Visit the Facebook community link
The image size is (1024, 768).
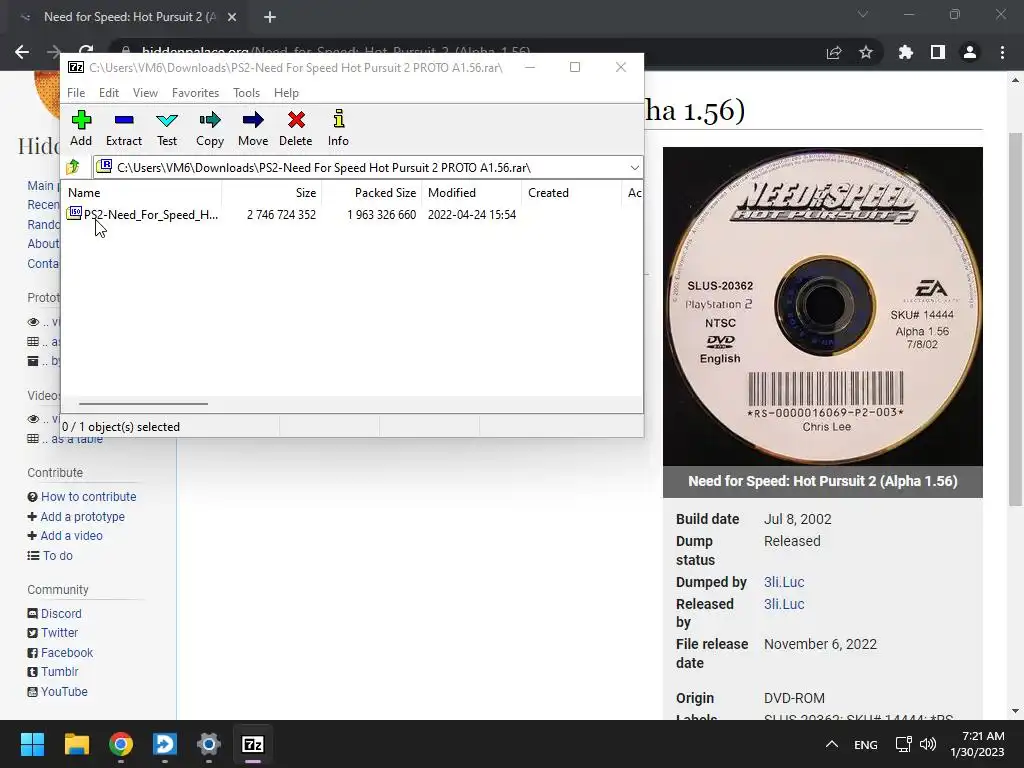(67, 653)
